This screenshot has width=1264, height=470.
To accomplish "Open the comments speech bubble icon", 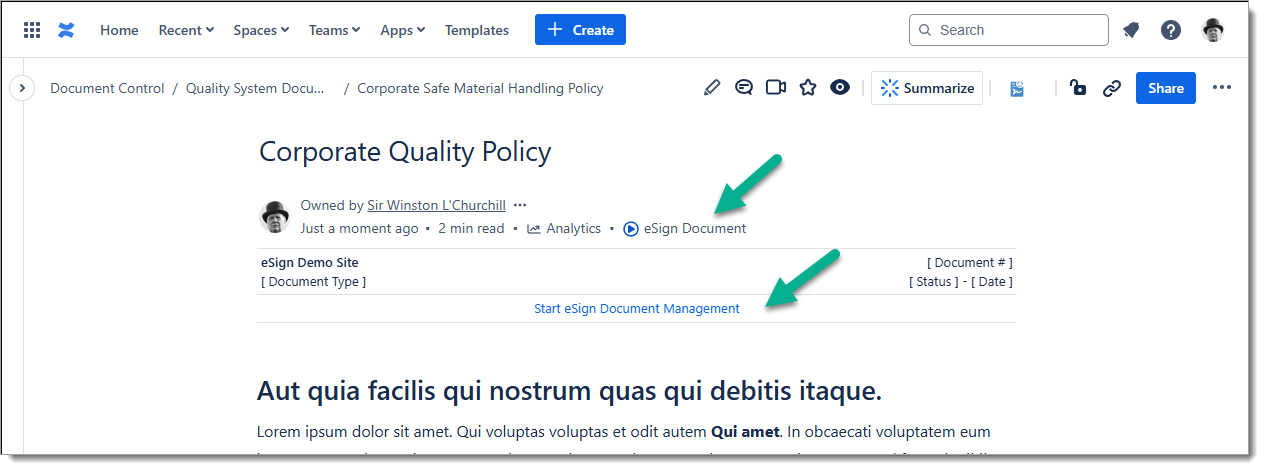I will point(744,88).
